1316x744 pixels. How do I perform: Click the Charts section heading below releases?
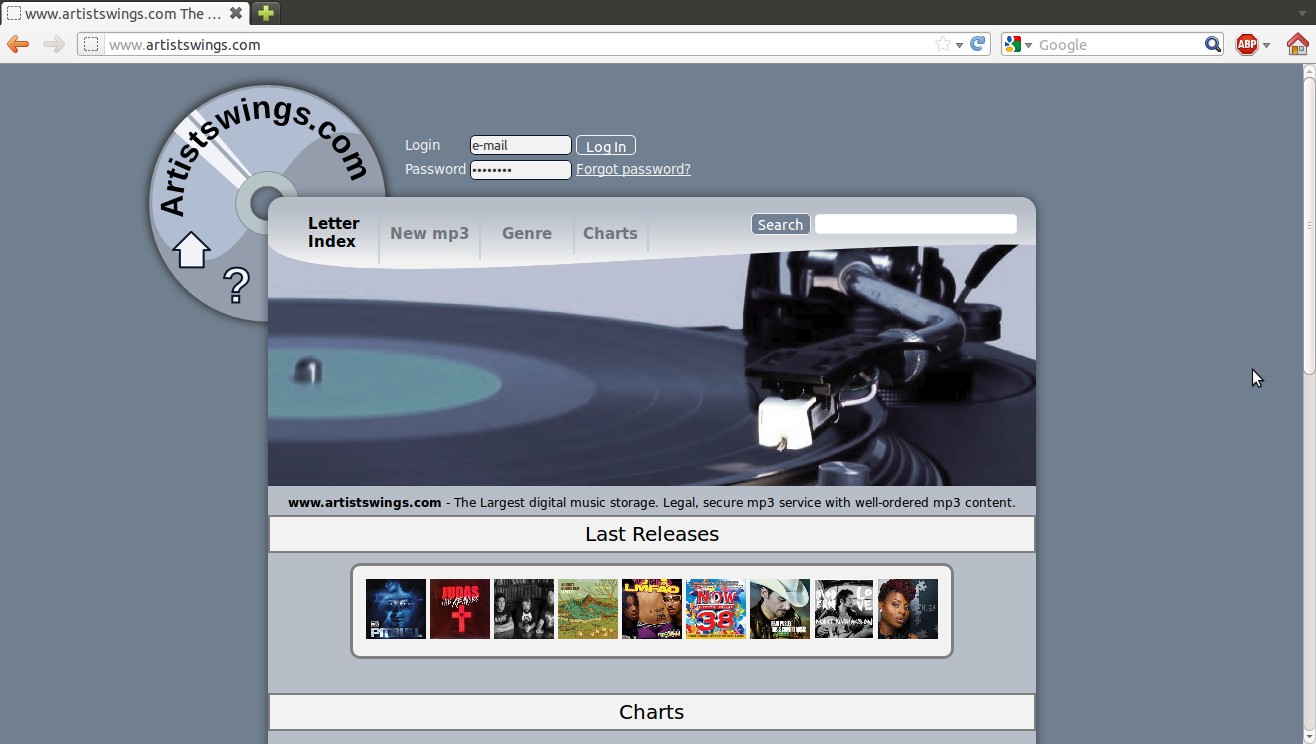(652, 712)
